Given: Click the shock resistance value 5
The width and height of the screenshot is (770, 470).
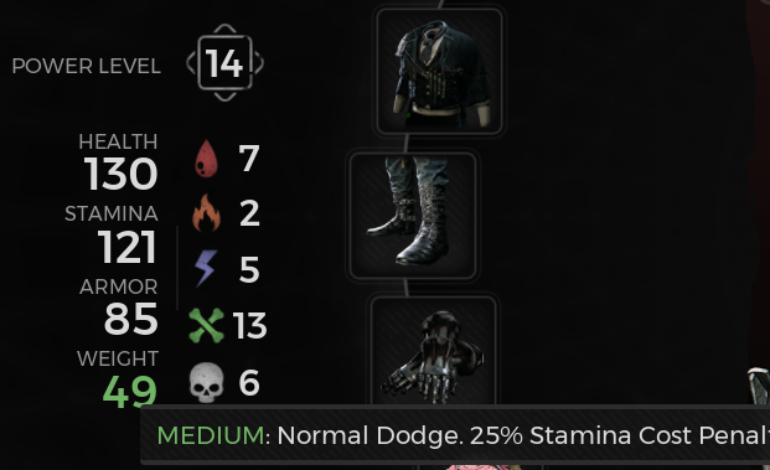Looking at the screenshot, I should click(249, 269).
